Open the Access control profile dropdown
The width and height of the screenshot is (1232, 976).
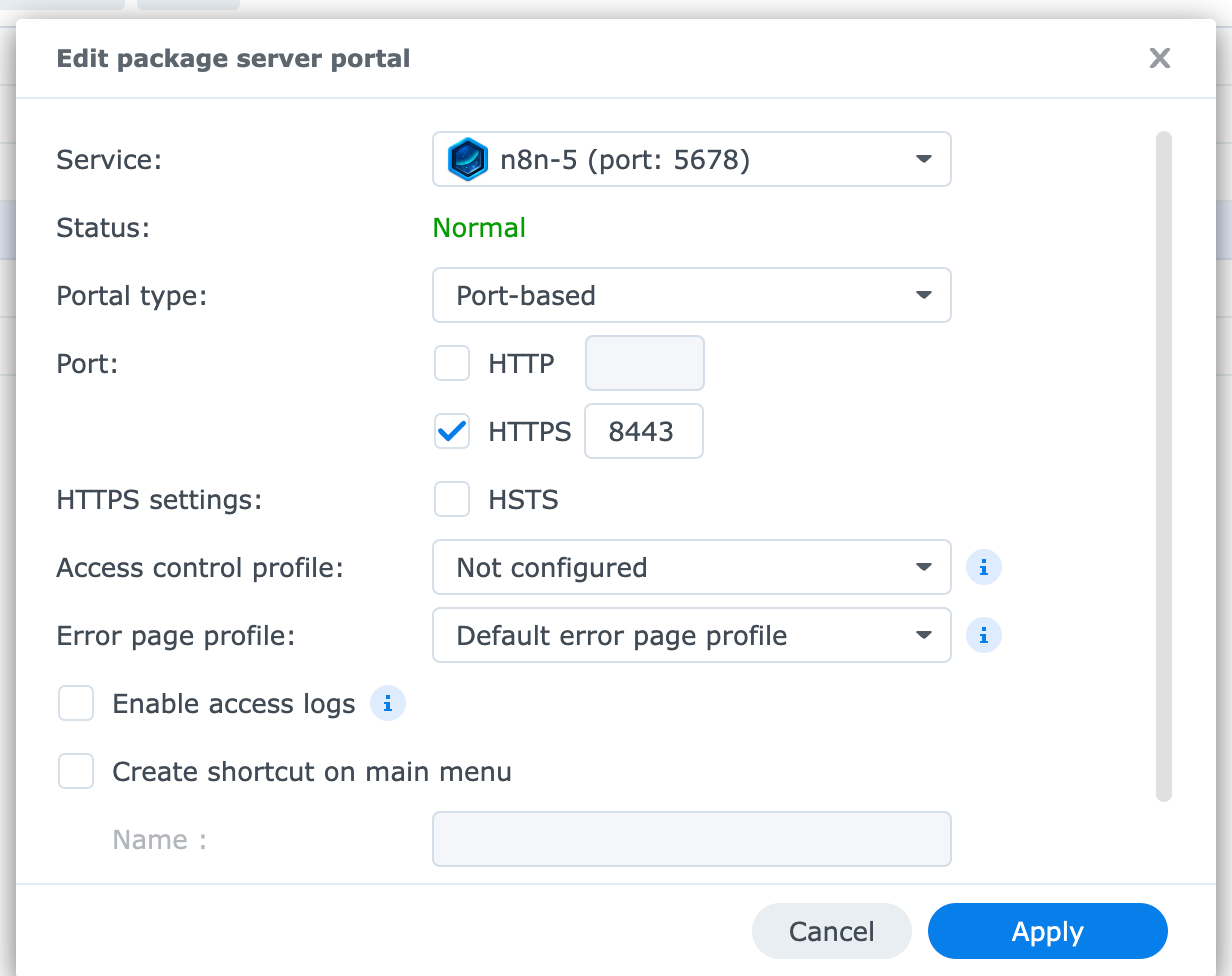point(691,568)
